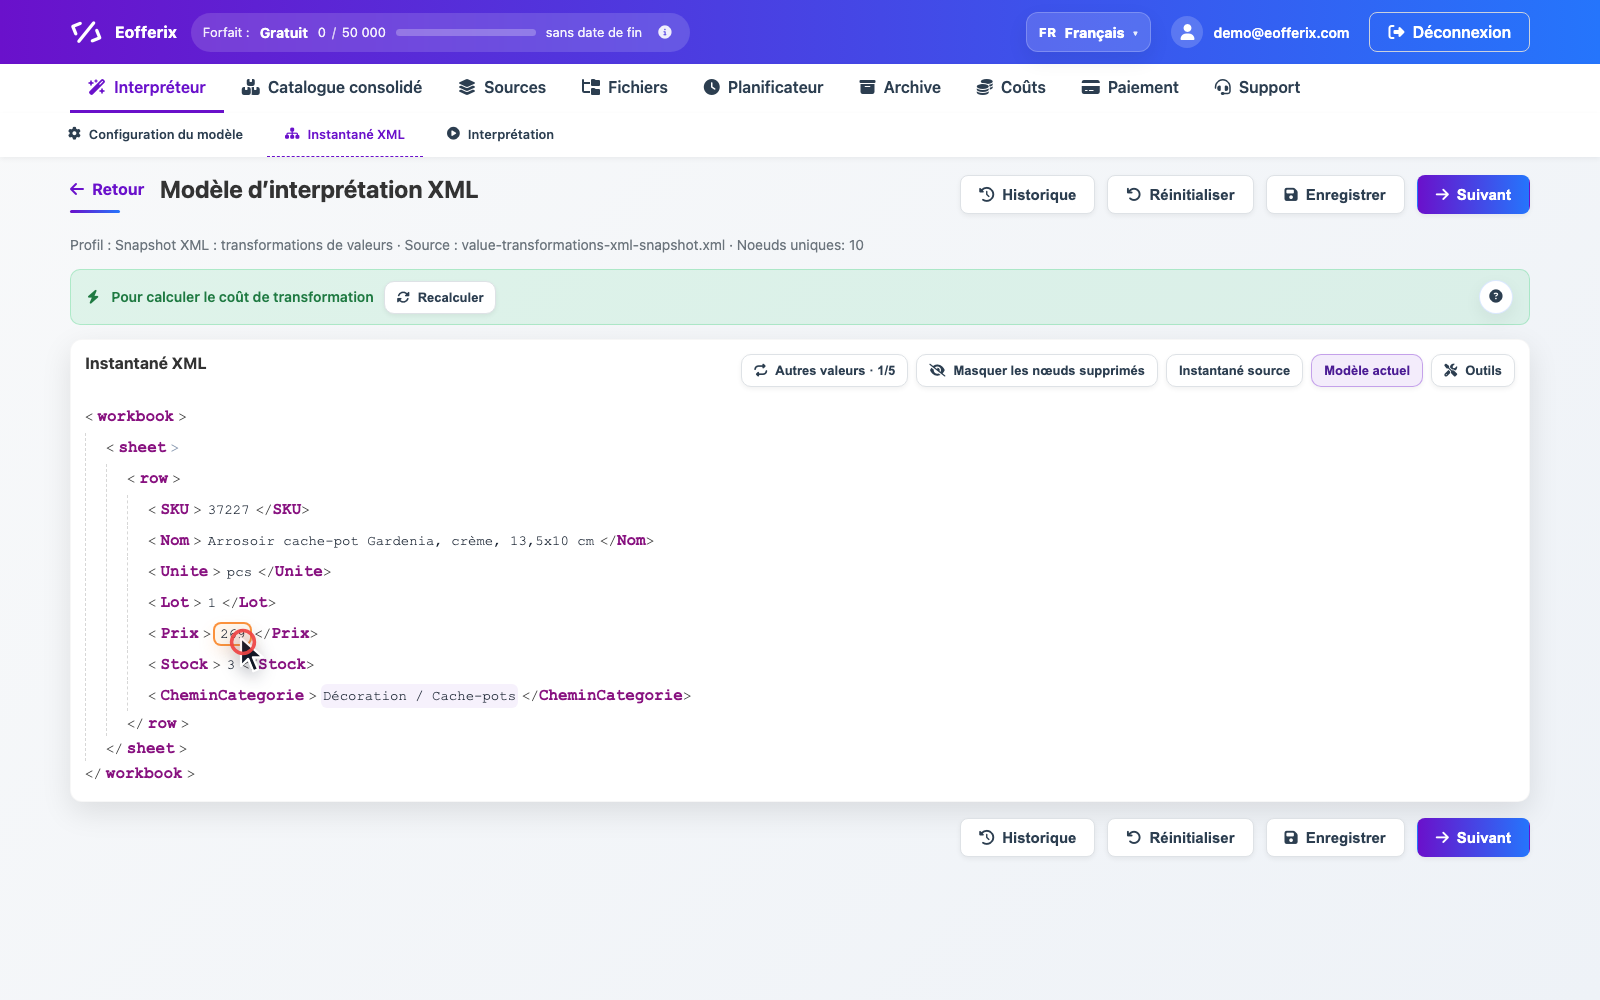
Task: Click the plan info circle icon
Action: (665, 32)
